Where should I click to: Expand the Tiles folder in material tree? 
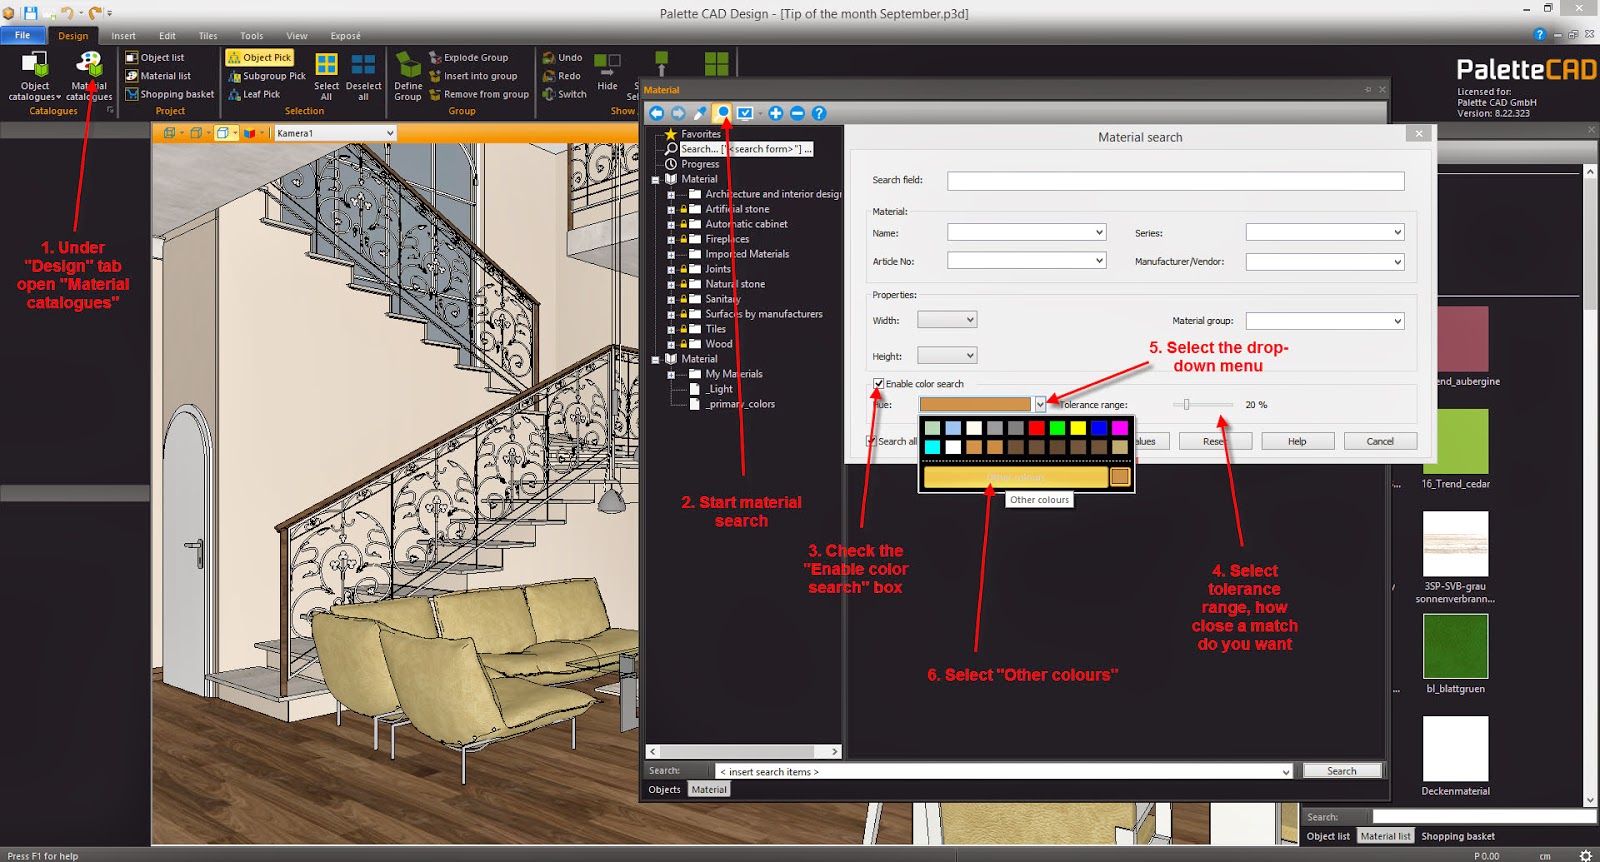coord(670,329)
